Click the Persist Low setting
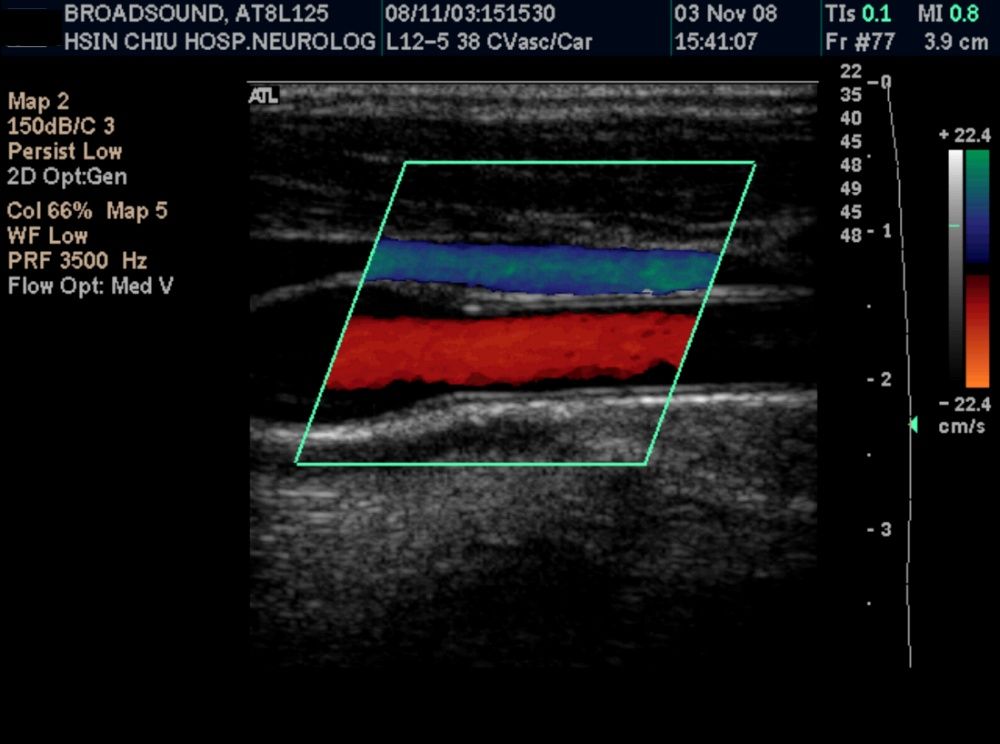1000x744 pixels. click(x=65, y=152)
